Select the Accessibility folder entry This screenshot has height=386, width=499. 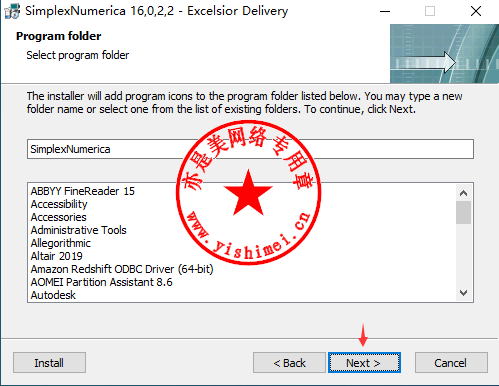59,204
